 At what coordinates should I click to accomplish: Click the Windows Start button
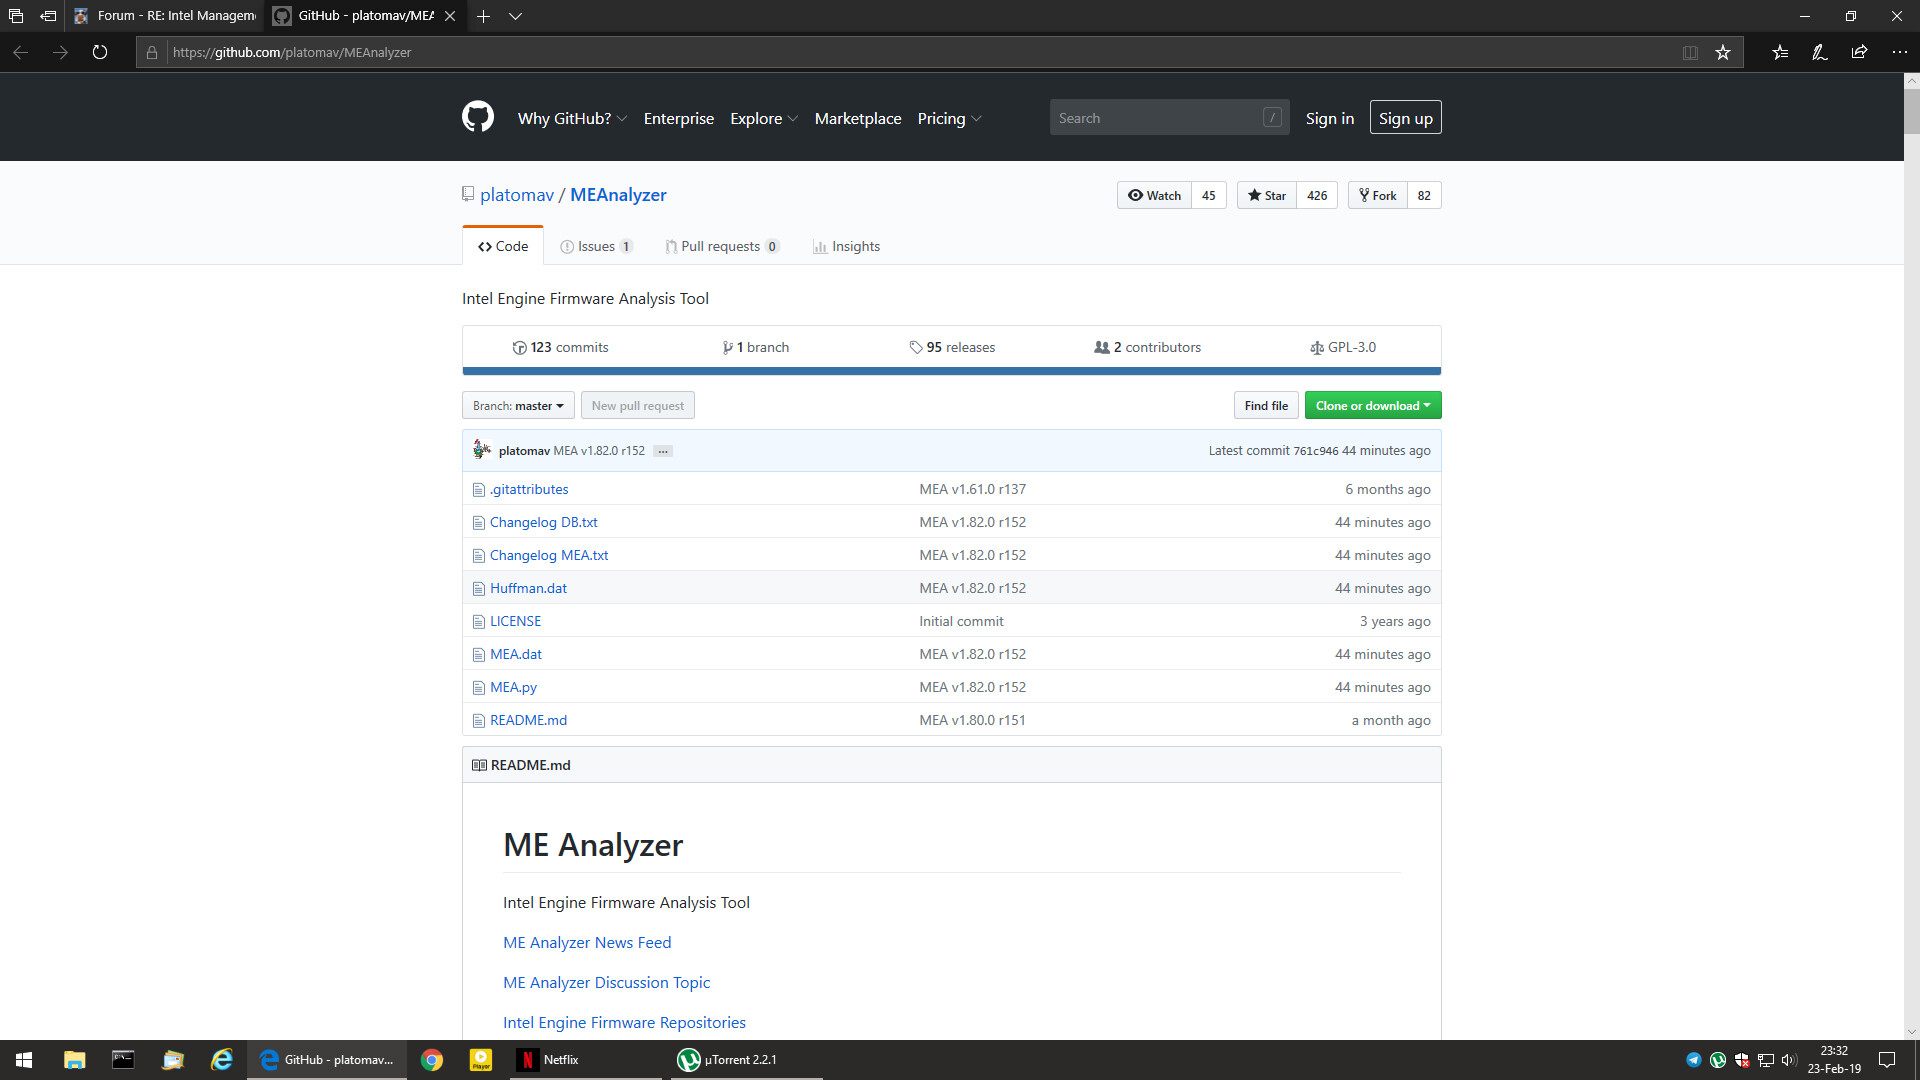(x=24, y=1060)
